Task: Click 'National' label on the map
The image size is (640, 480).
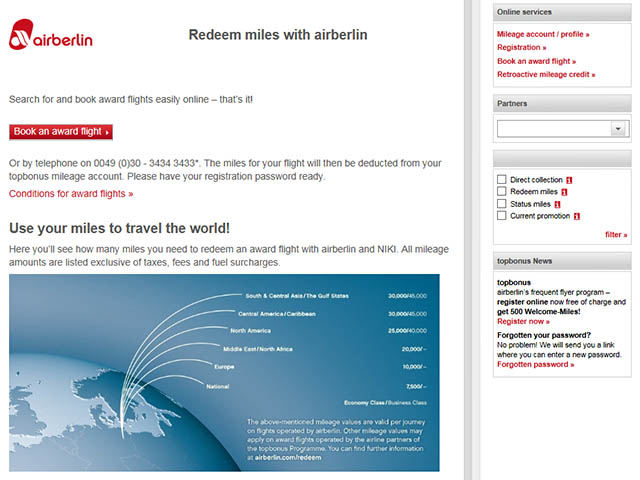Action: [x=218, y=386]
